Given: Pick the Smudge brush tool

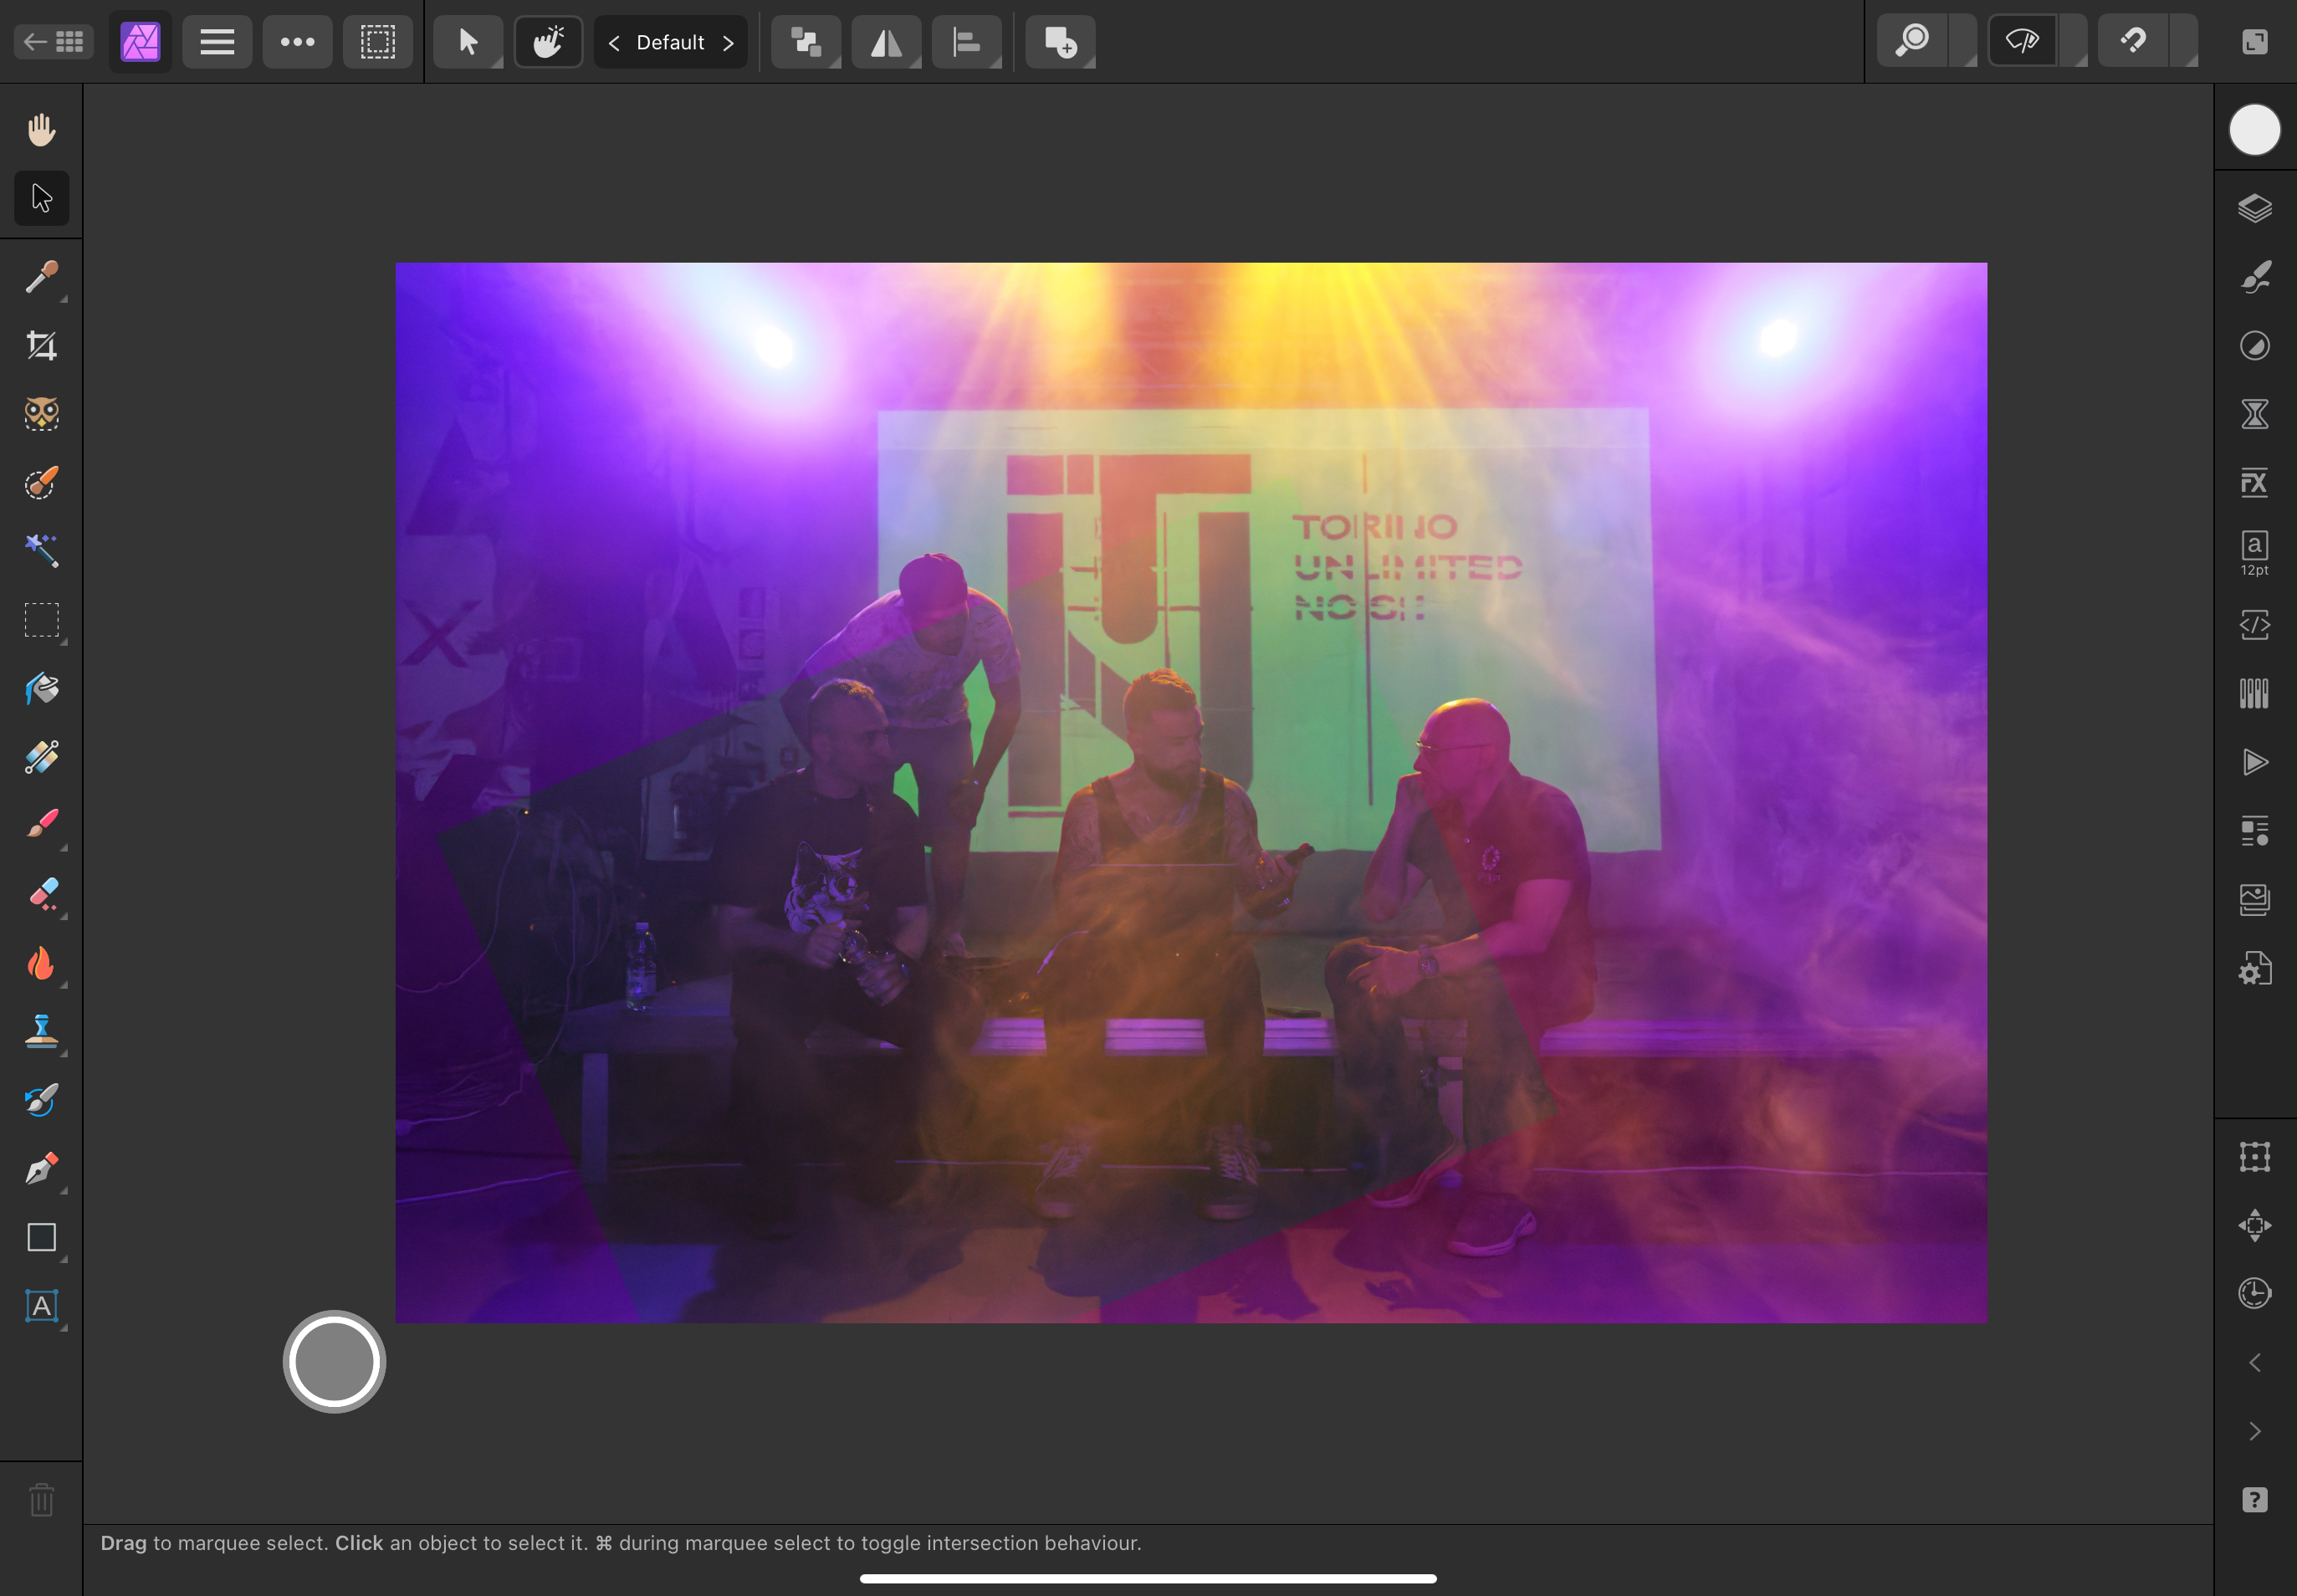Looking at the screenshot, I should (41, 1100).
